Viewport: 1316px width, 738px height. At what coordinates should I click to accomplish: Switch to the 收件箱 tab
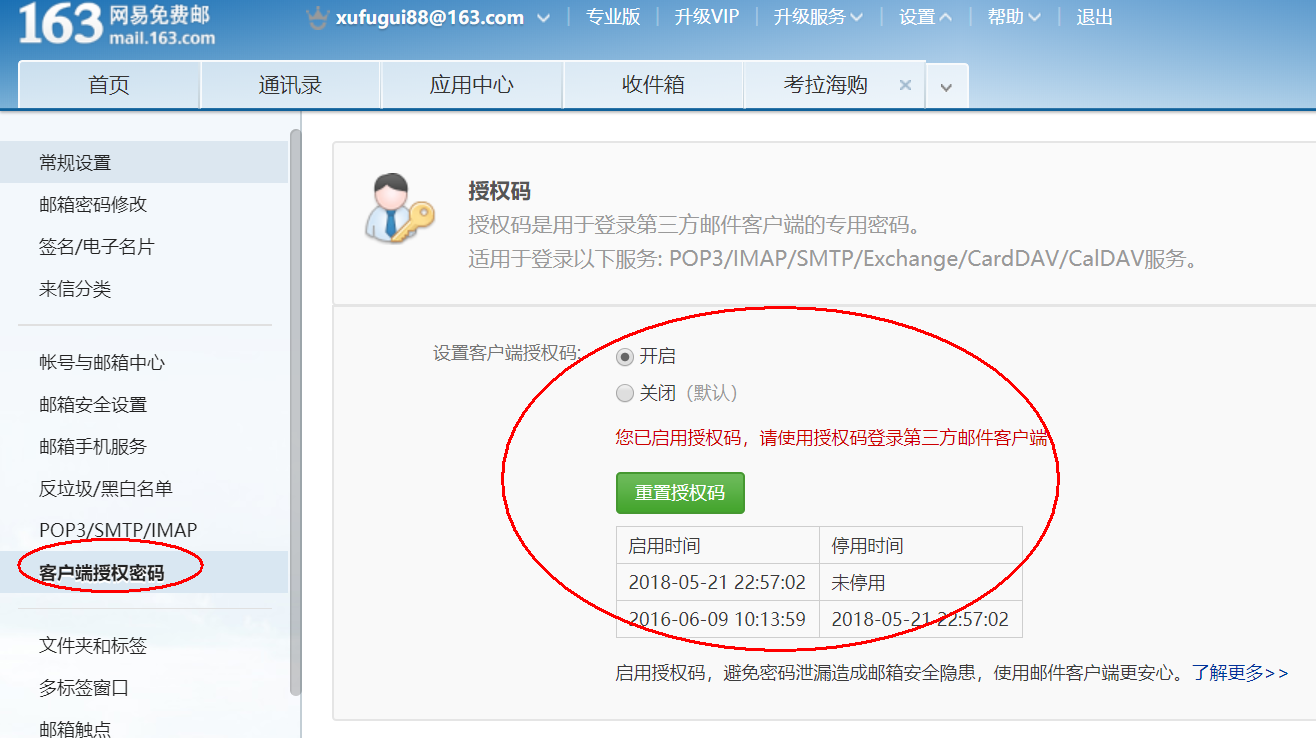click(652, 84)
